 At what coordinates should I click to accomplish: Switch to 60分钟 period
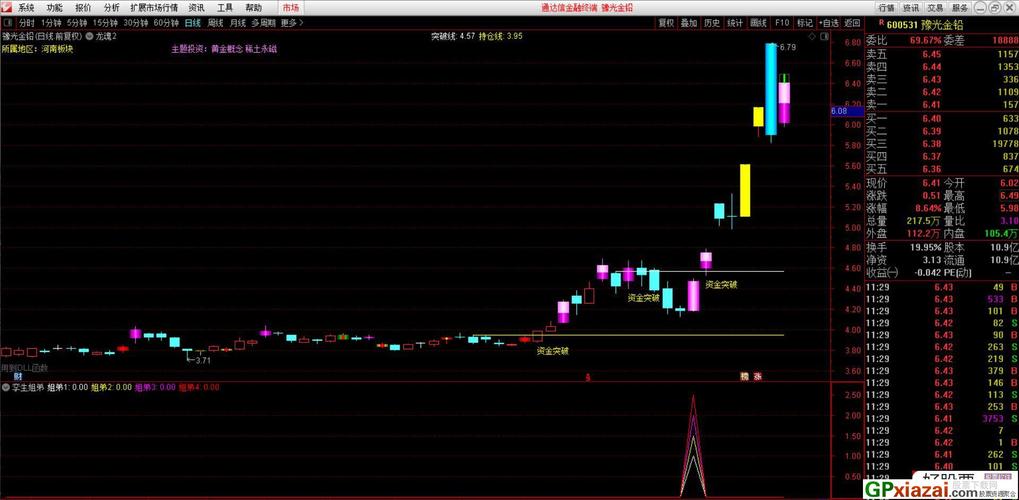(166, 23)
